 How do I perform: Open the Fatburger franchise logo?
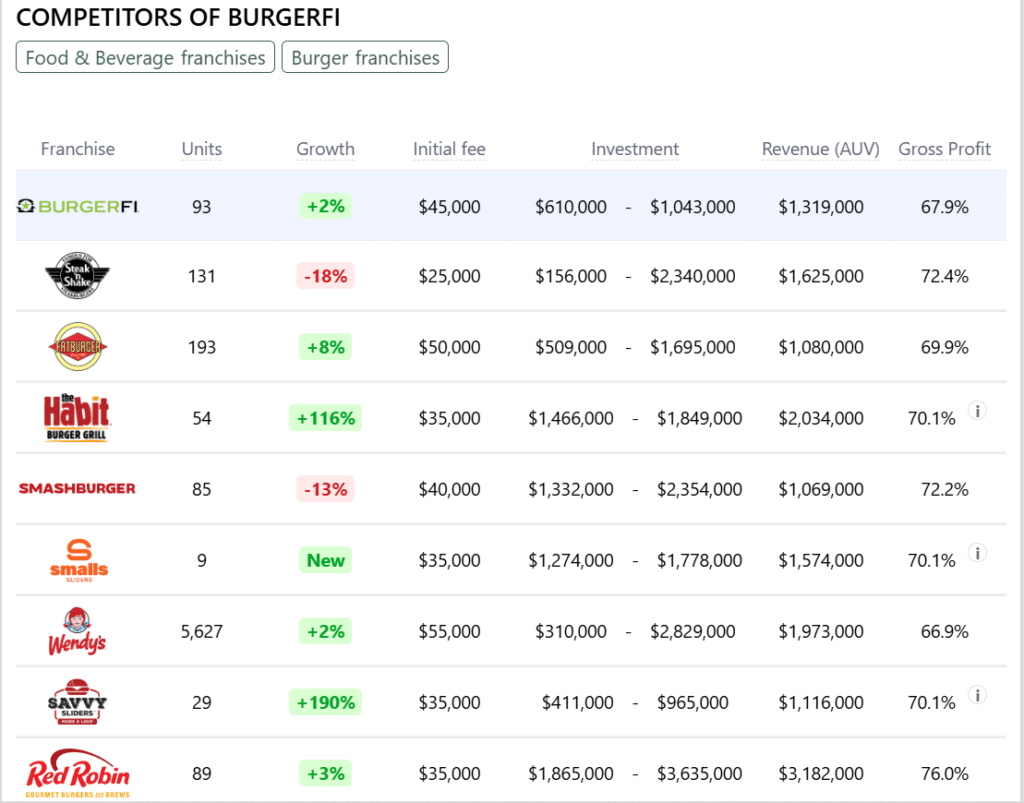pyautogui.click(x=78, y=347)
